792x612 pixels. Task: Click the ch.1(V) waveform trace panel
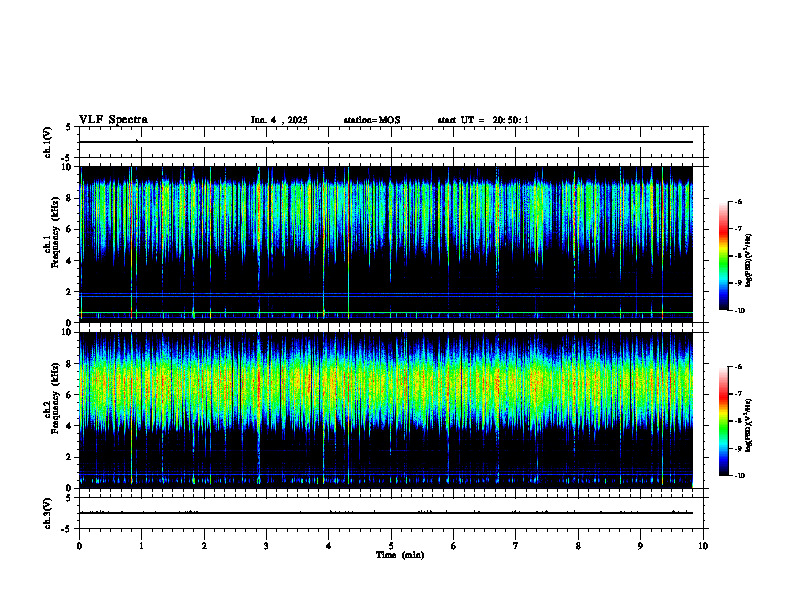coord(391,142)
